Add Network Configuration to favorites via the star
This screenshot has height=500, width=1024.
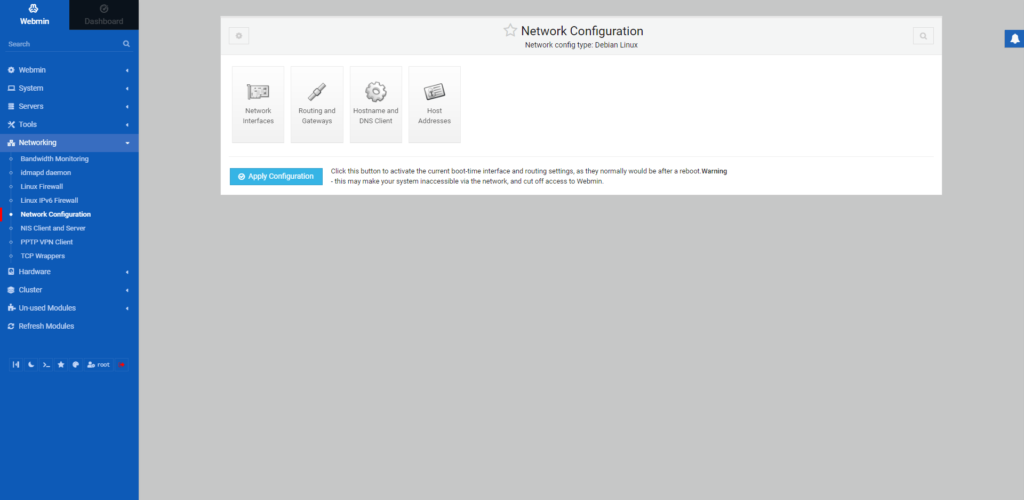click(510, 31)
